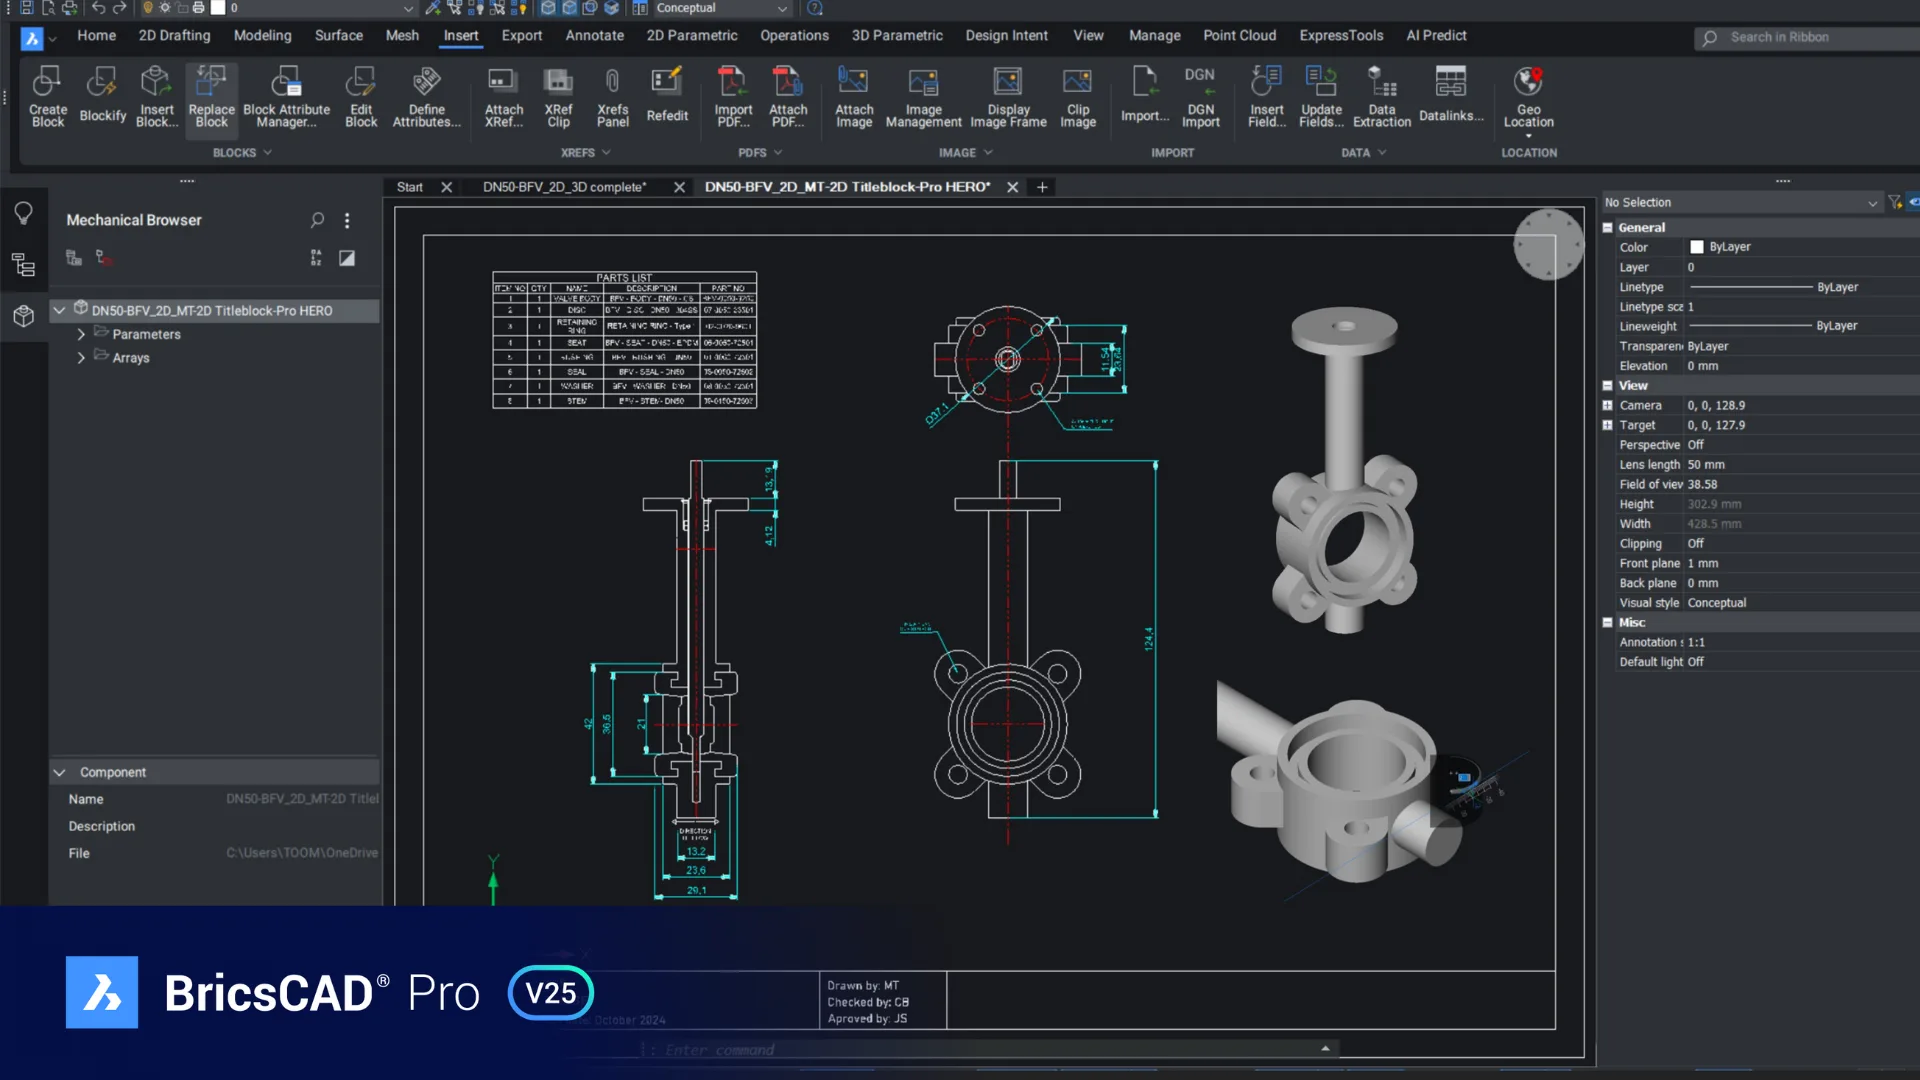Click the new tab plus button

(1042, 187)
